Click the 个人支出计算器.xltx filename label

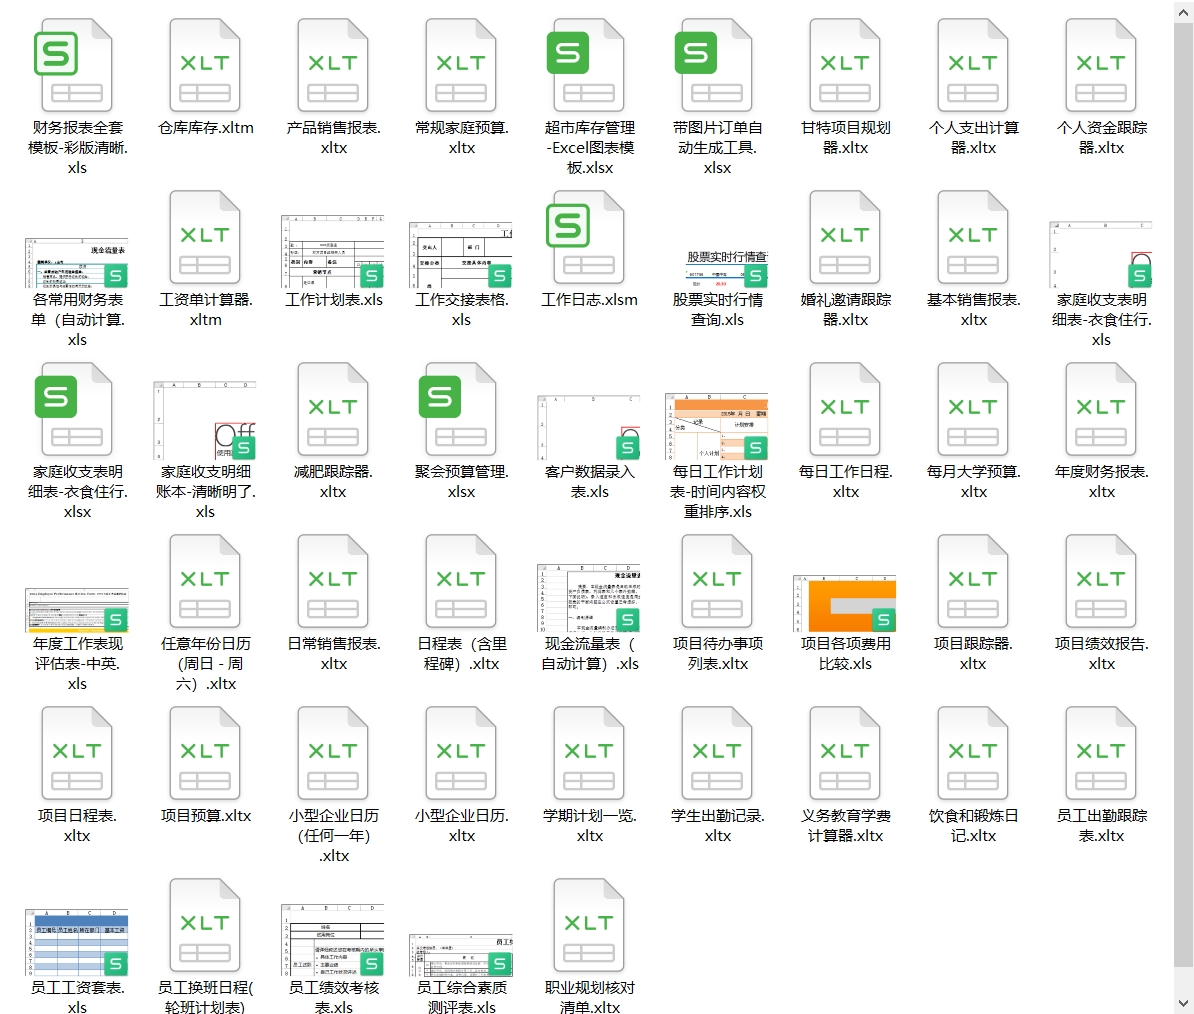coord(973,138)
